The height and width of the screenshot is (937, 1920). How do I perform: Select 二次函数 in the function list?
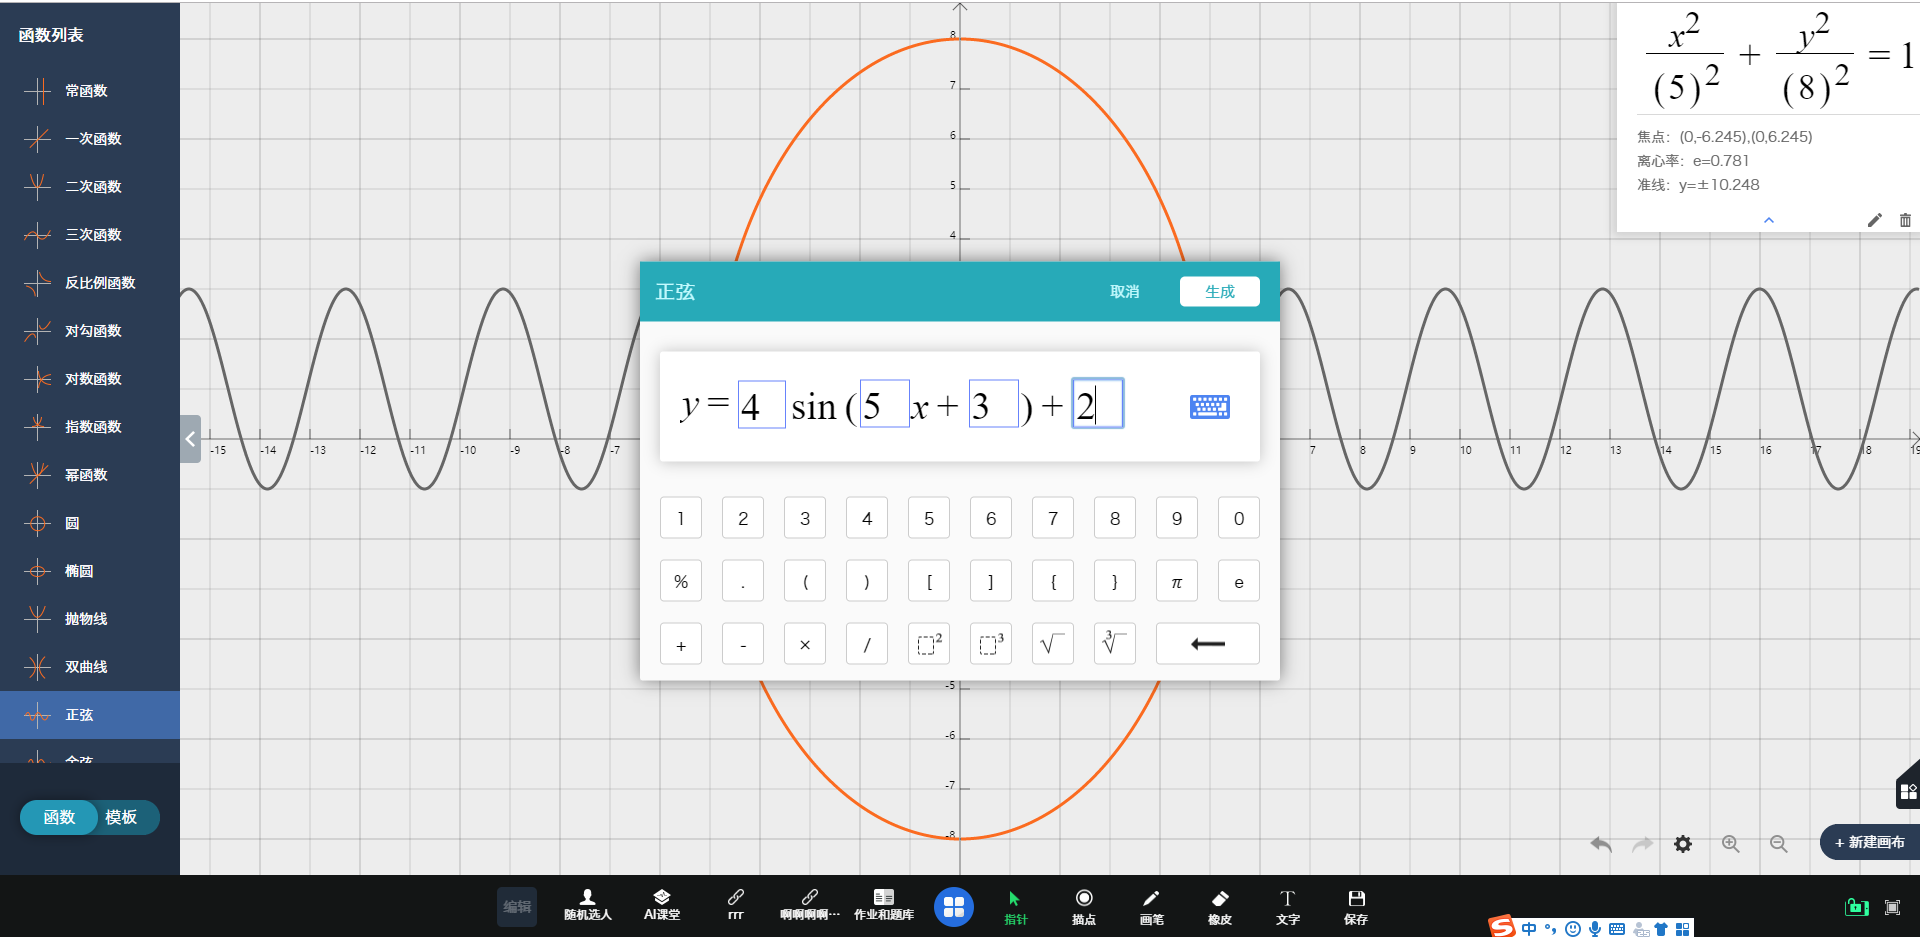click(x=90, y=187)
